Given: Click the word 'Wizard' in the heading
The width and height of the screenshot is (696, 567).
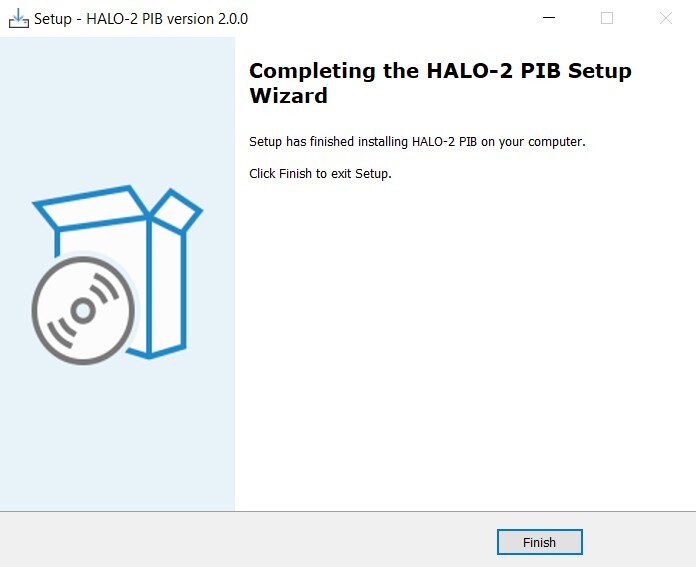Looking at the screenshot, I should coord(289,95).
